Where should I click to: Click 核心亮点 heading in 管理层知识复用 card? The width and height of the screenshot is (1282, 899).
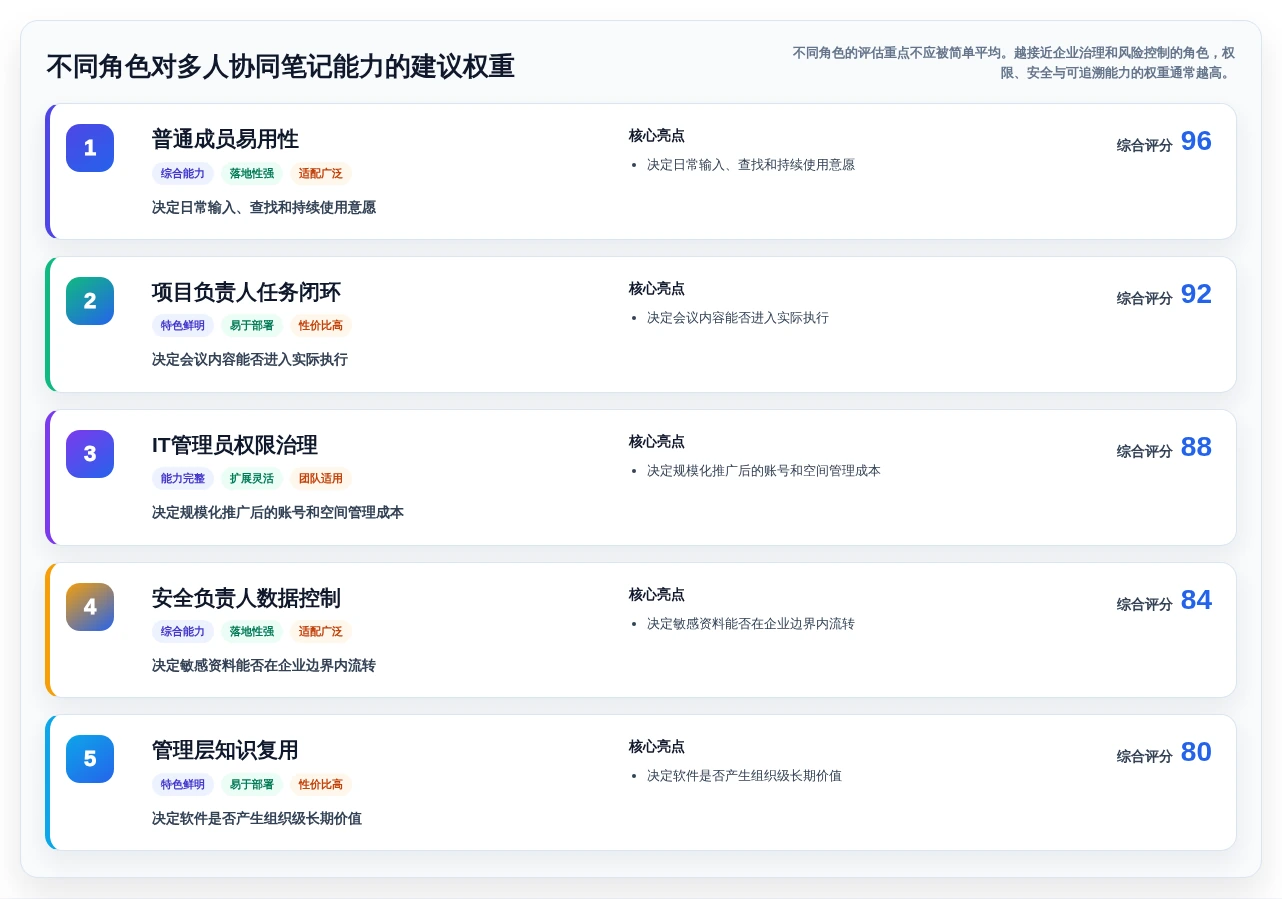coord(657,747)
